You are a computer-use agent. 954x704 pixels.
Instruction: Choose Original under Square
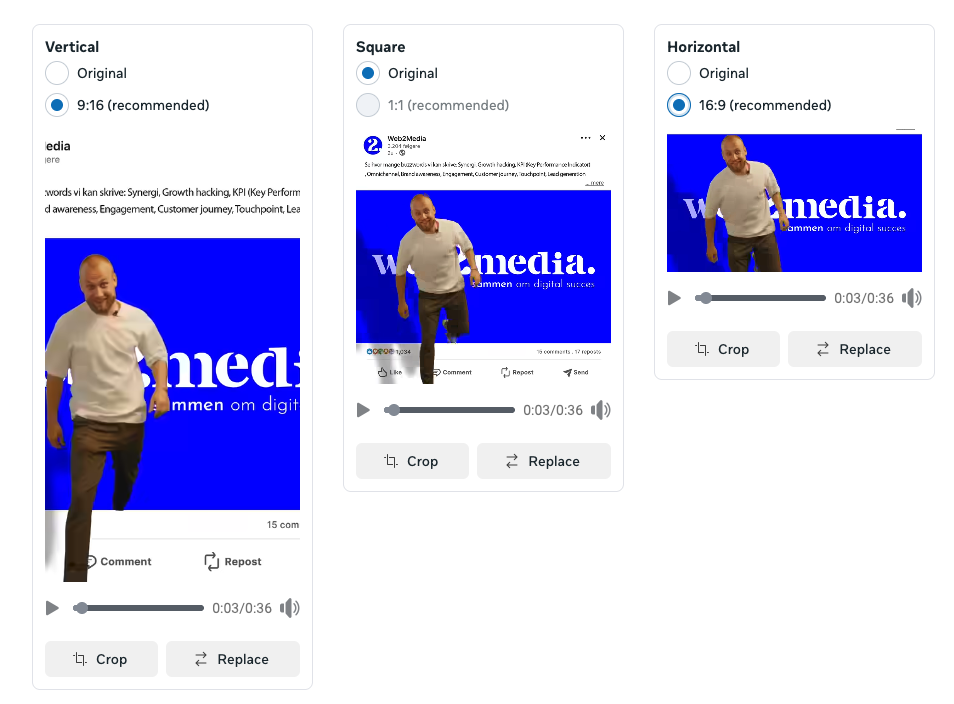click(368, 73)
